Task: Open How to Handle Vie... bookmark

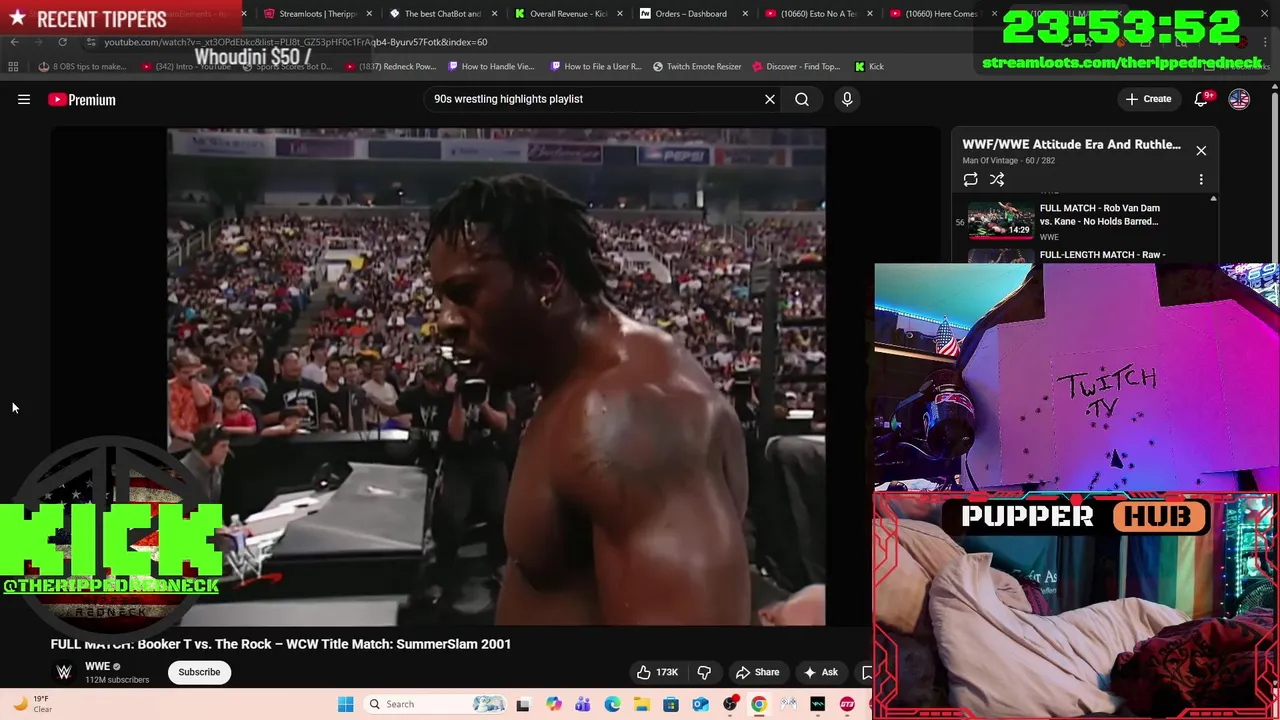Action: point(491,67)
